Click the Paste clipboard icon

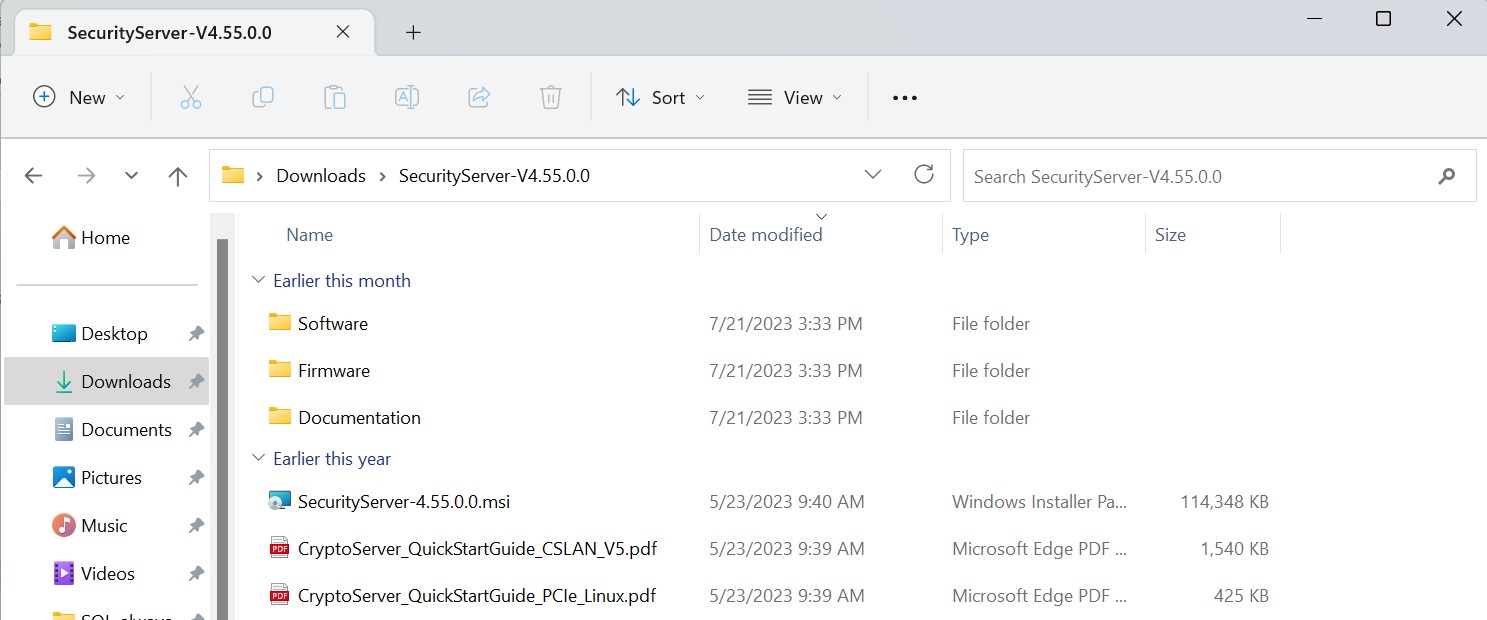(x=335, y=97)
